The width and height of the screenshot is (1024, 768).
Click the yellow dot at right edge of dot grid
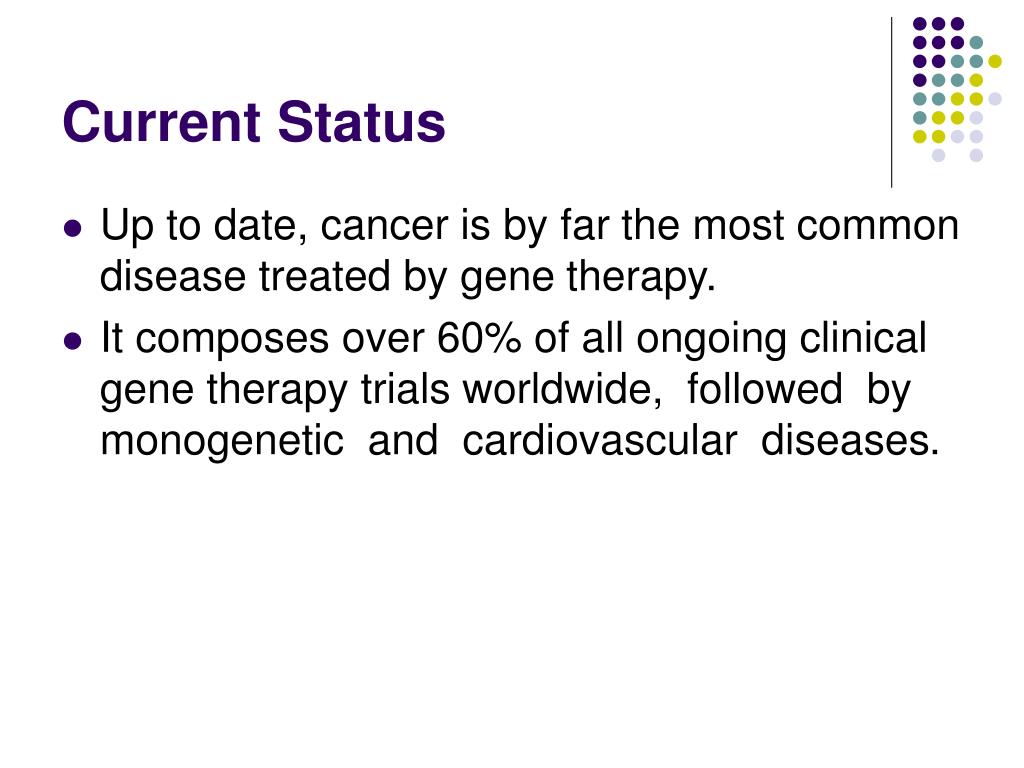(x=995, y=61)
